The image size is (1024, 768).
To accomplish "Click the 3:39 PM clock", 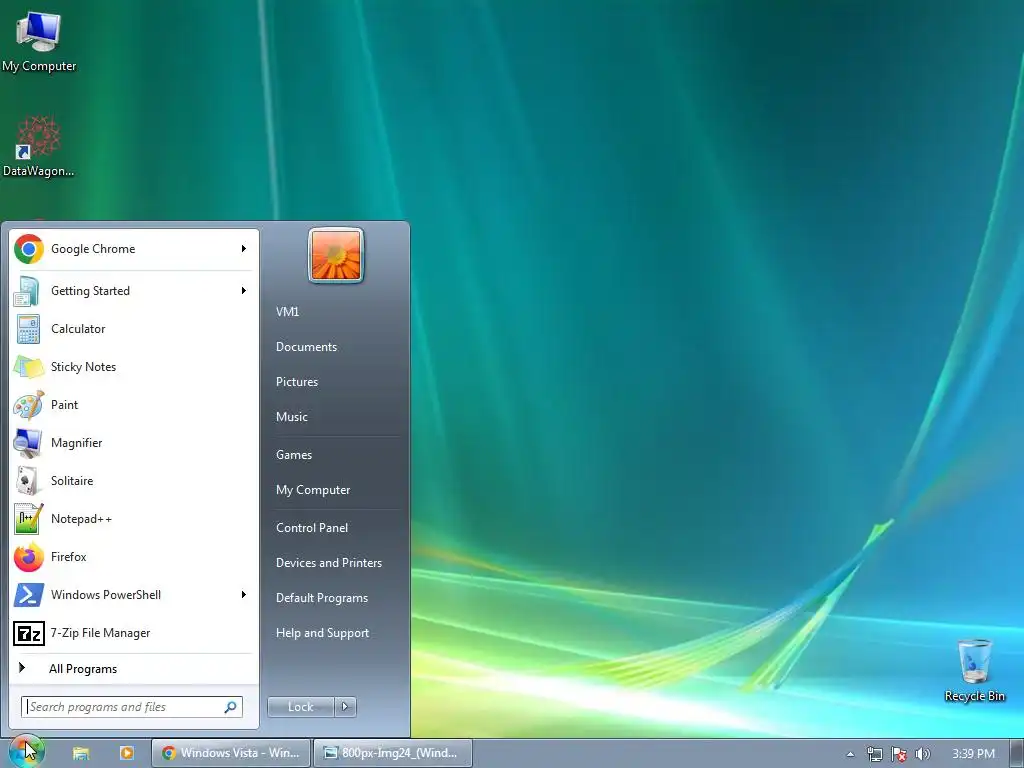I will tap(973, 754).
